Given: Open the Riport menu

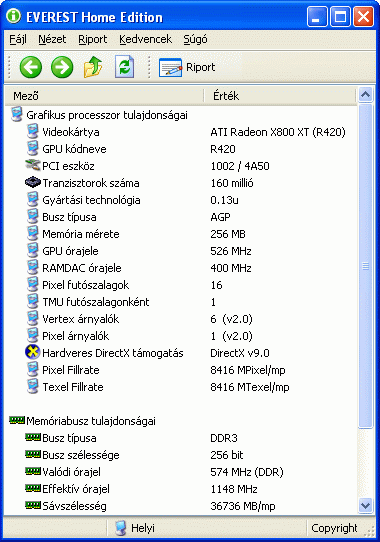Looking at the screenshot, I should pyautogui.click(x=93, y=39).
